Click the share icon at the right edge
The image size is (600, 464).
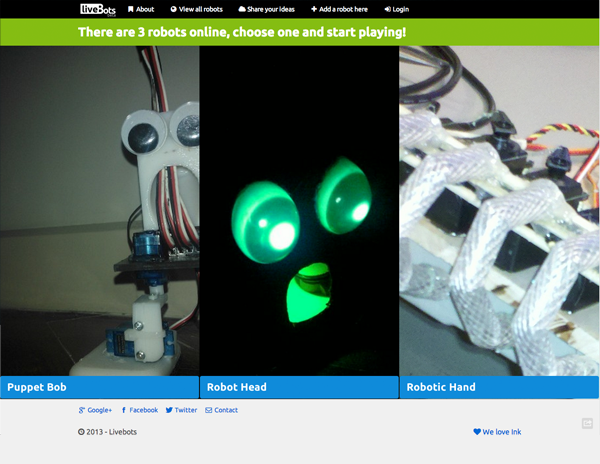point(587,423)
